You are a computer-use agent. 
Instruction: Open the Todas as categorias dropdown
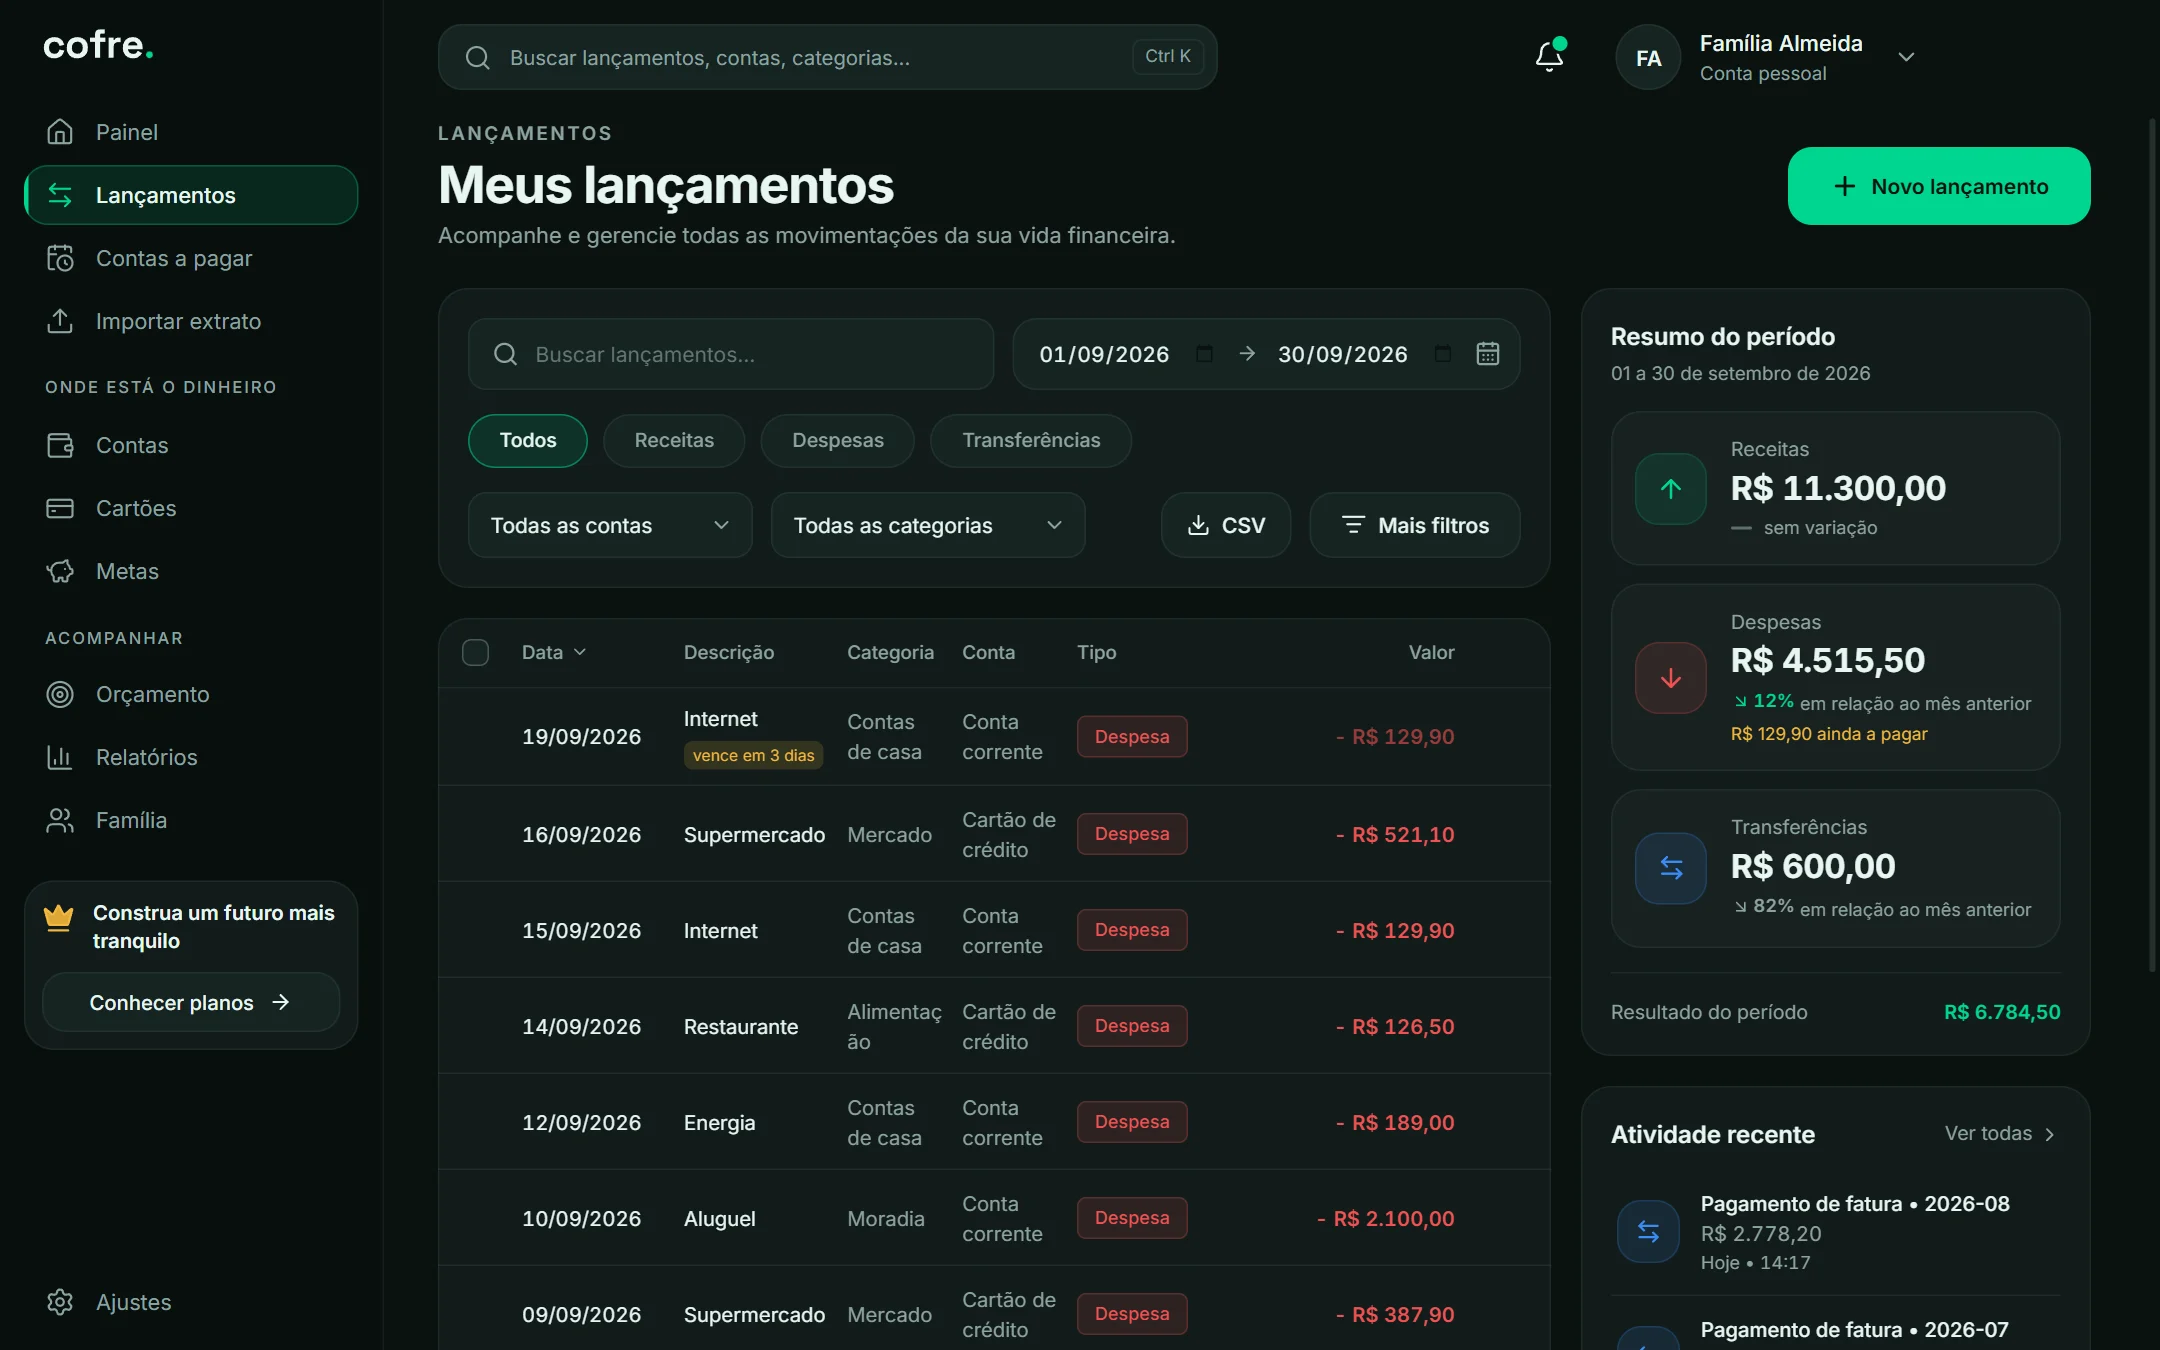tap(928, 525)
